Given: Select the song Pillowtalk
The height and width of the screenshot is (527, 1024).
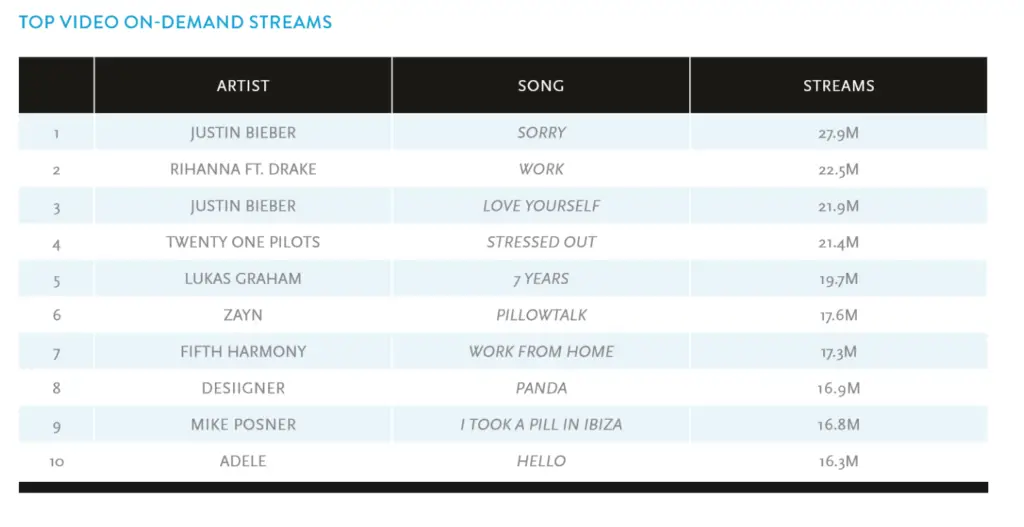Looking at the screenshot, I should coord(541,315).
